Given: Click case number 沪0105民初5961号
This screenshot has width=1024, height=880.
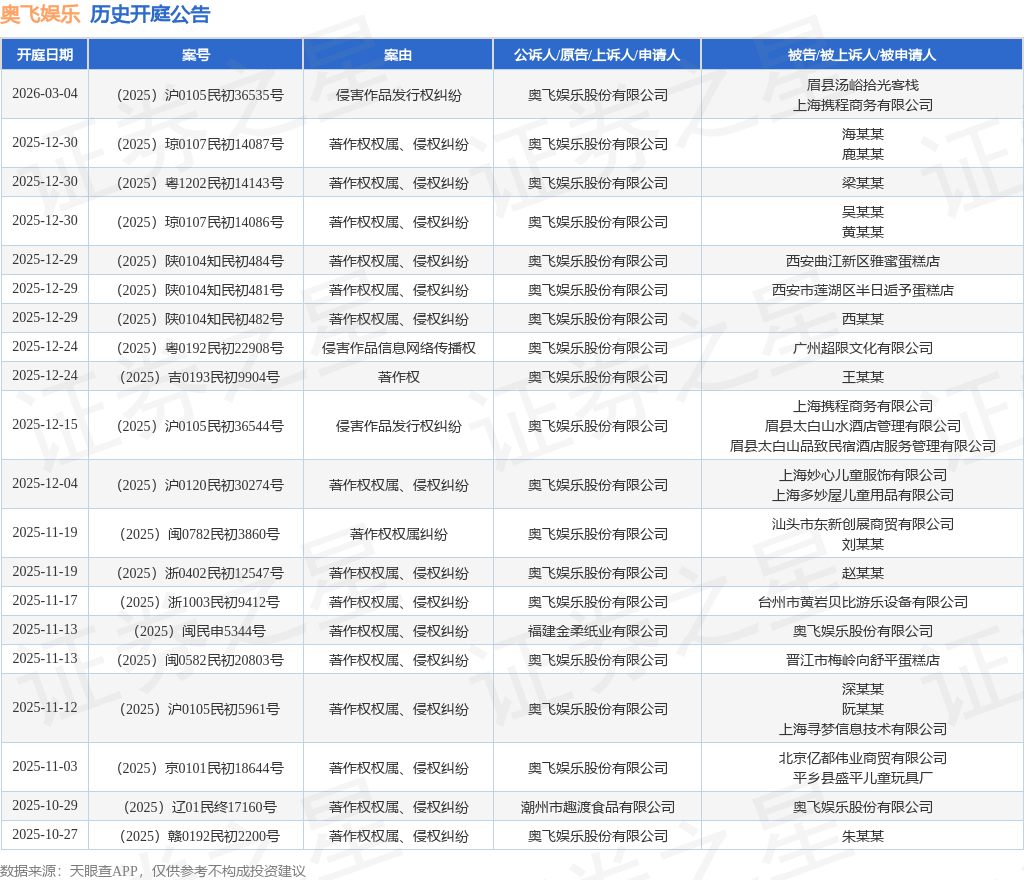Looking at the screenshot, I should coord(200,710).
